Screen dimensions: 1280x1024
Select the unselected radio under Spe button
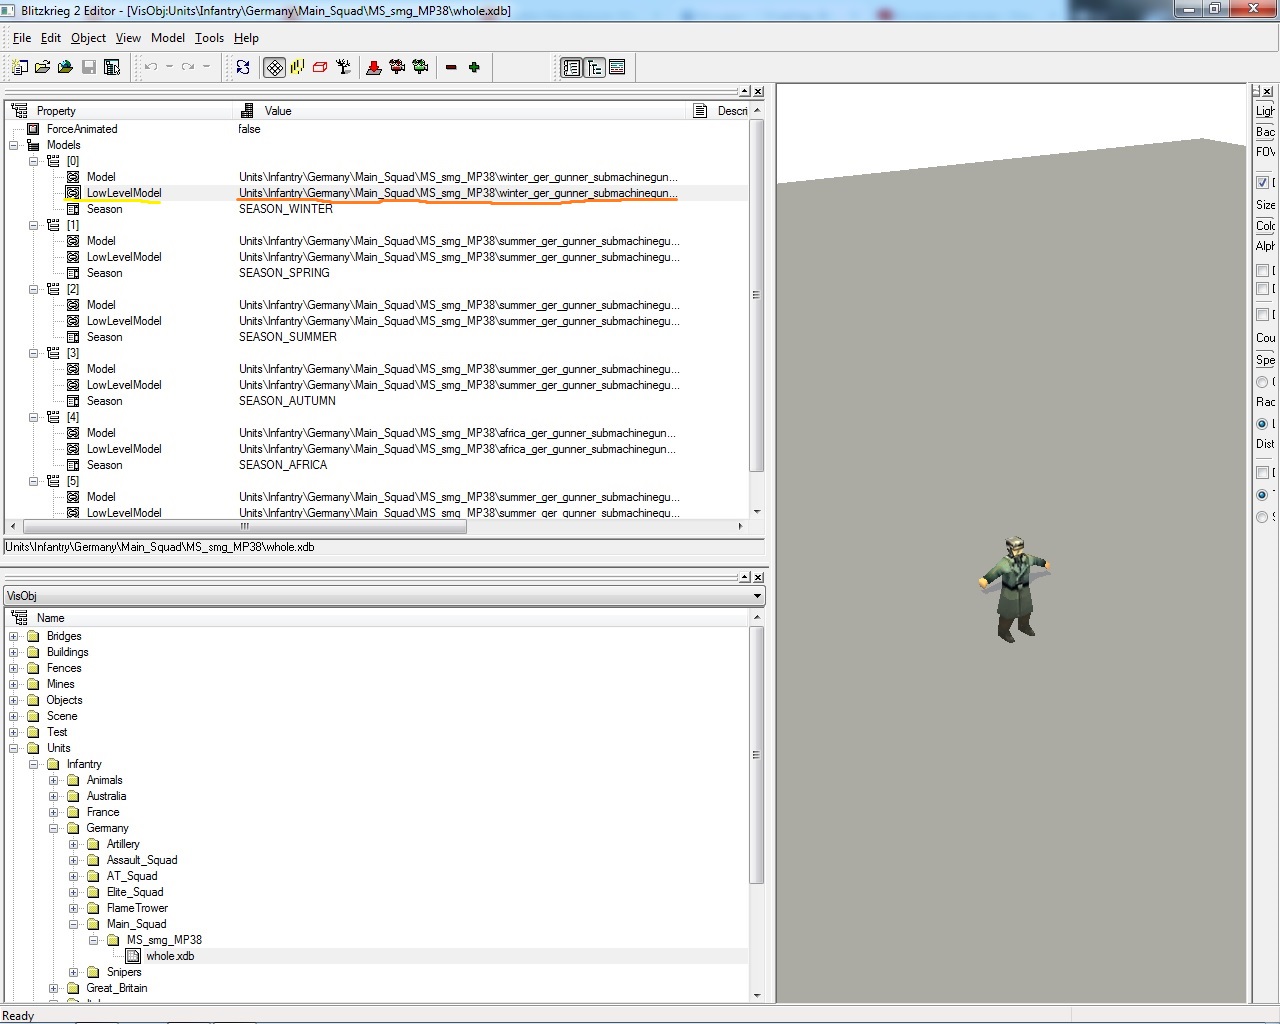[1262, 382]
